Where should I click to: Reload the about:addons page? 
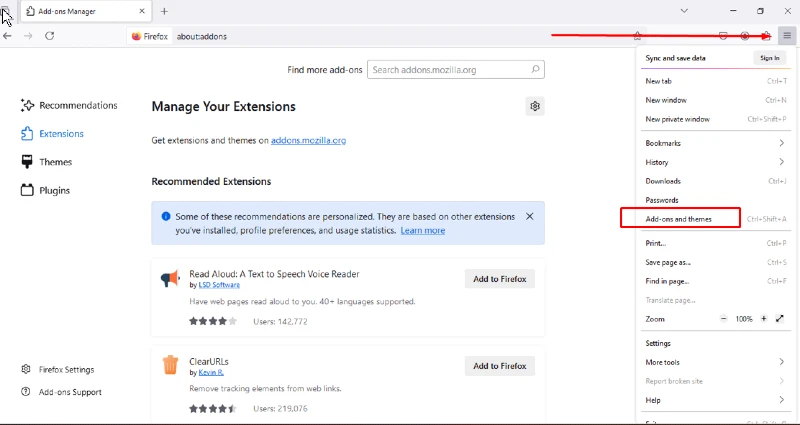click(x=49, y=36)
